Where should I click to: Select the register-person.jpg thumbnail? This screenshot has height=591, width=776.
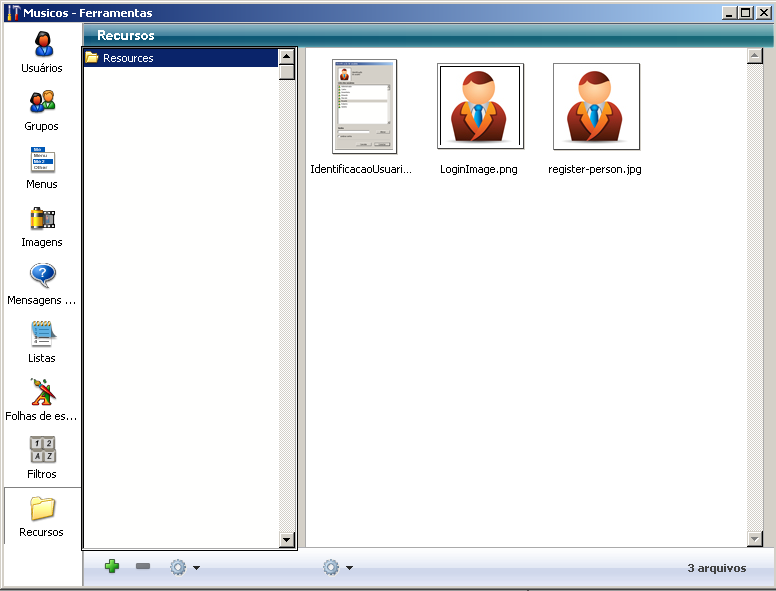tap(596, 106)
